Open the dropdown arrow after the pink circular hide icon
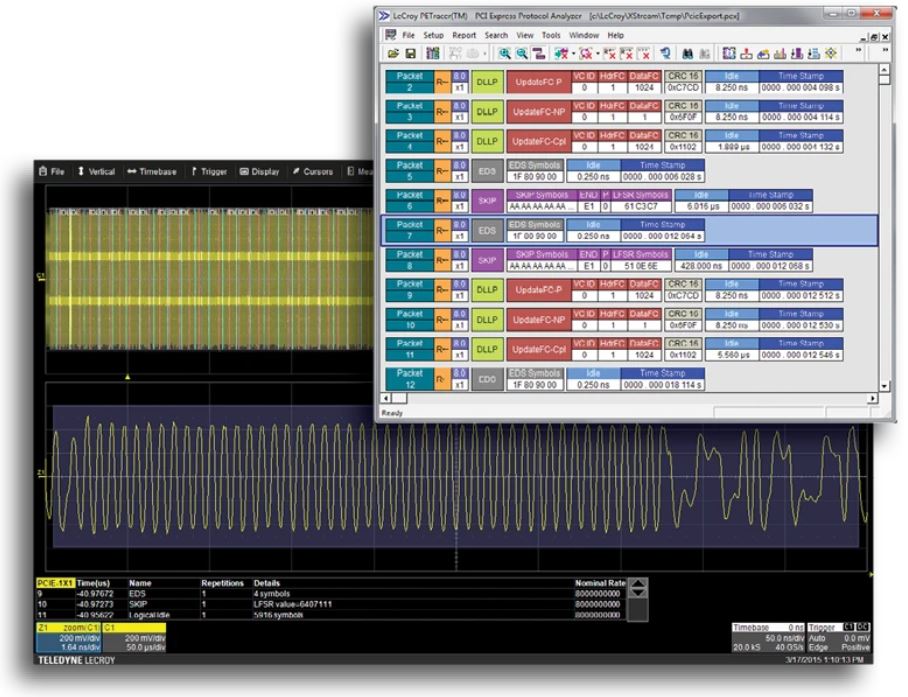Image resolution: width=908 pixels, height=697 pixels. [x=598, y=54]
